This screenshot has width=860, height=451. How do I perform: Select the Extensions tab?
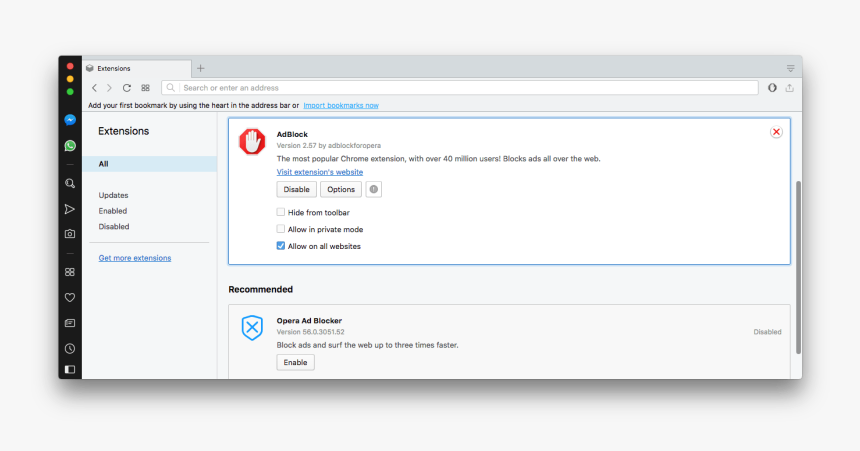[137, 69]
